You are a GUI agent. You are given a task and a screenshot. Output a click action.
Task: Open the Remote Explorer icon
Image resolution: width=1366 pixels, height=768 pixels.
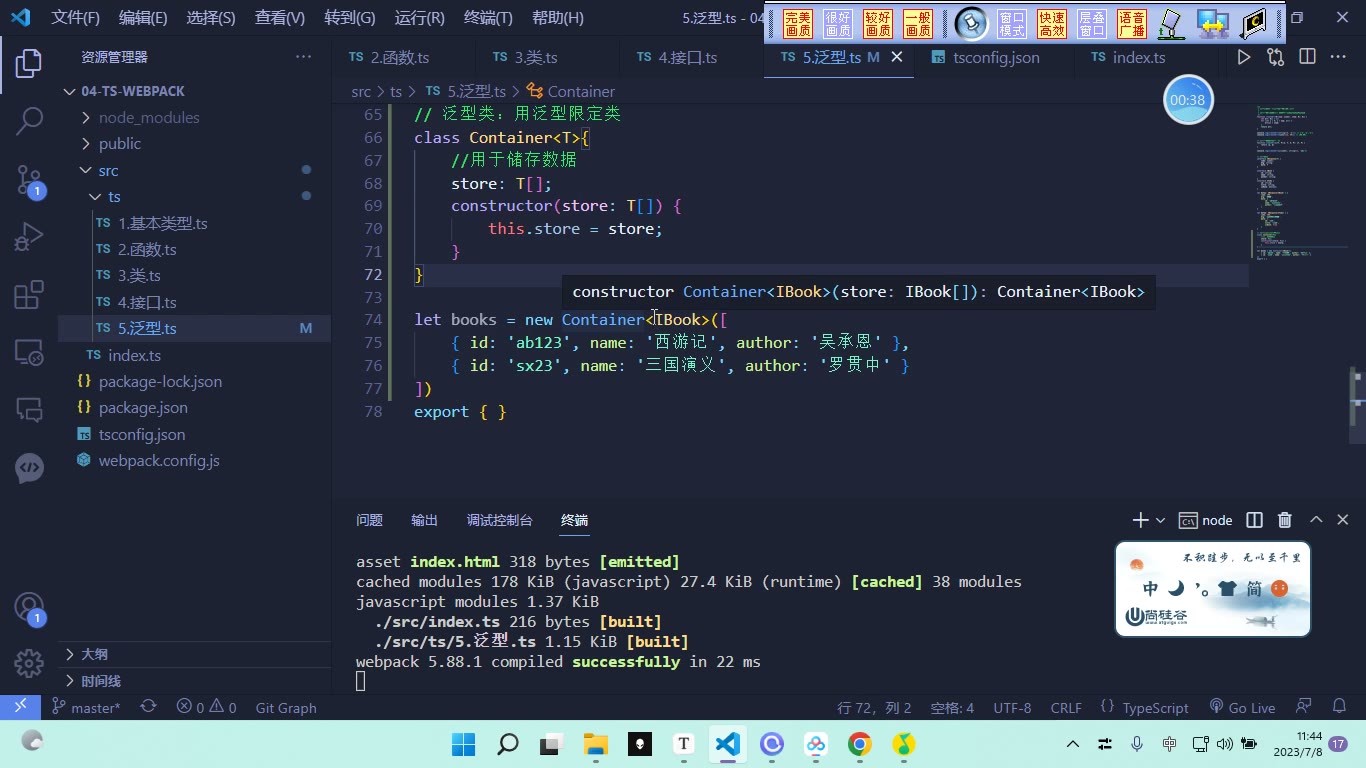coord(29,352)
